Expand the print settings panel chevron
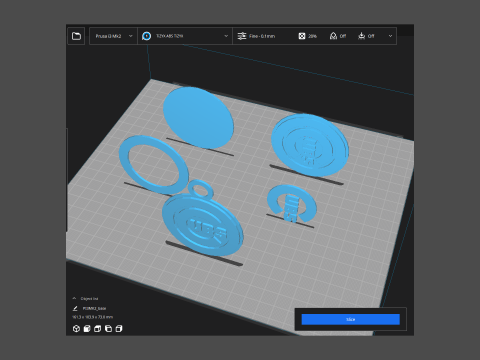The height and width of the screenshot is (360, 480). (x=390, y=36)
